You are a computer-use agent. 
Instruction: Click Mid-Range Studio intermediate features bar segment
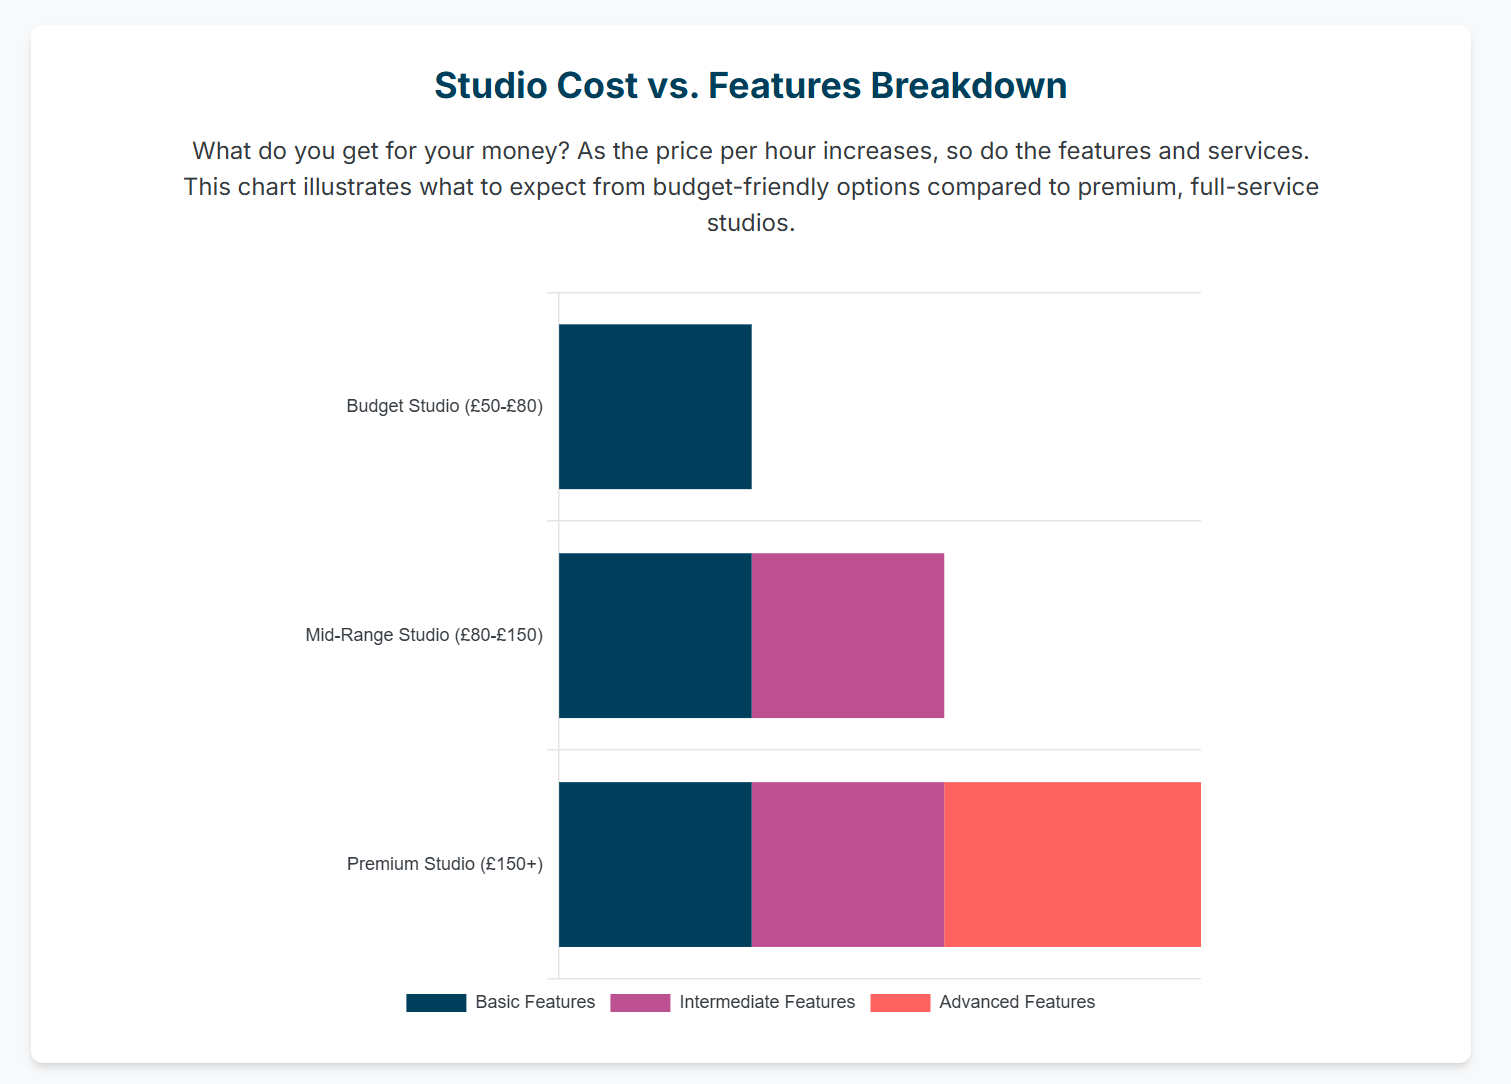pyautogui.click(x=848, y=636)
